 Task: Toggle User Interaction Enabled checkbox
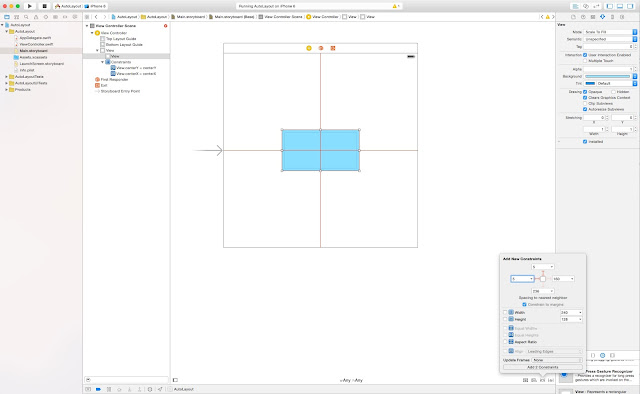585,55
